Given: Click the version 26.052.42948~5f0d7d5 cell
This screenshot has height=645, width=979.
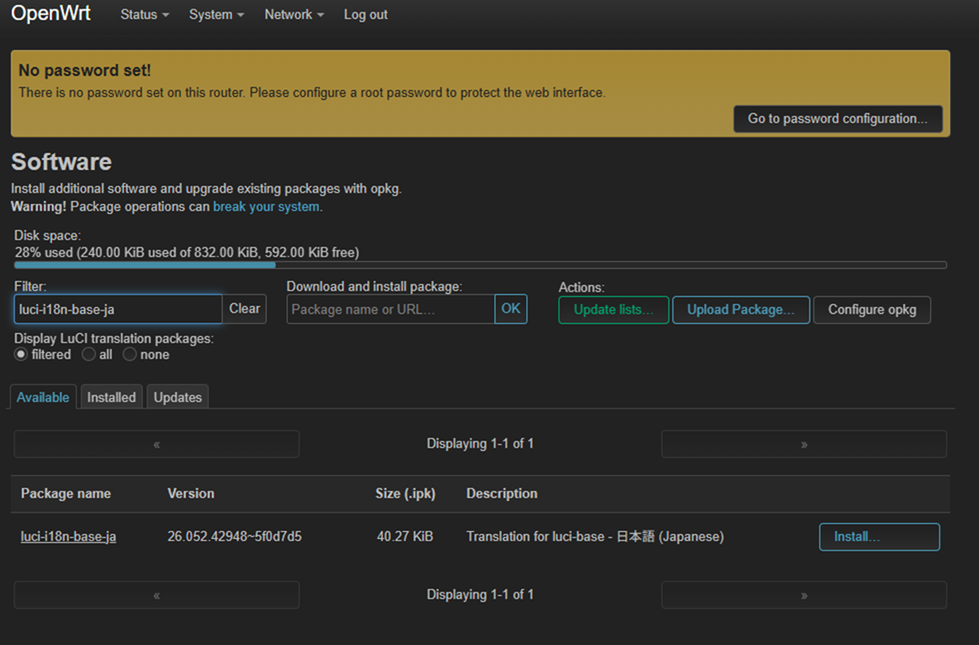Looking at the screenshot, I should [234, 536].
